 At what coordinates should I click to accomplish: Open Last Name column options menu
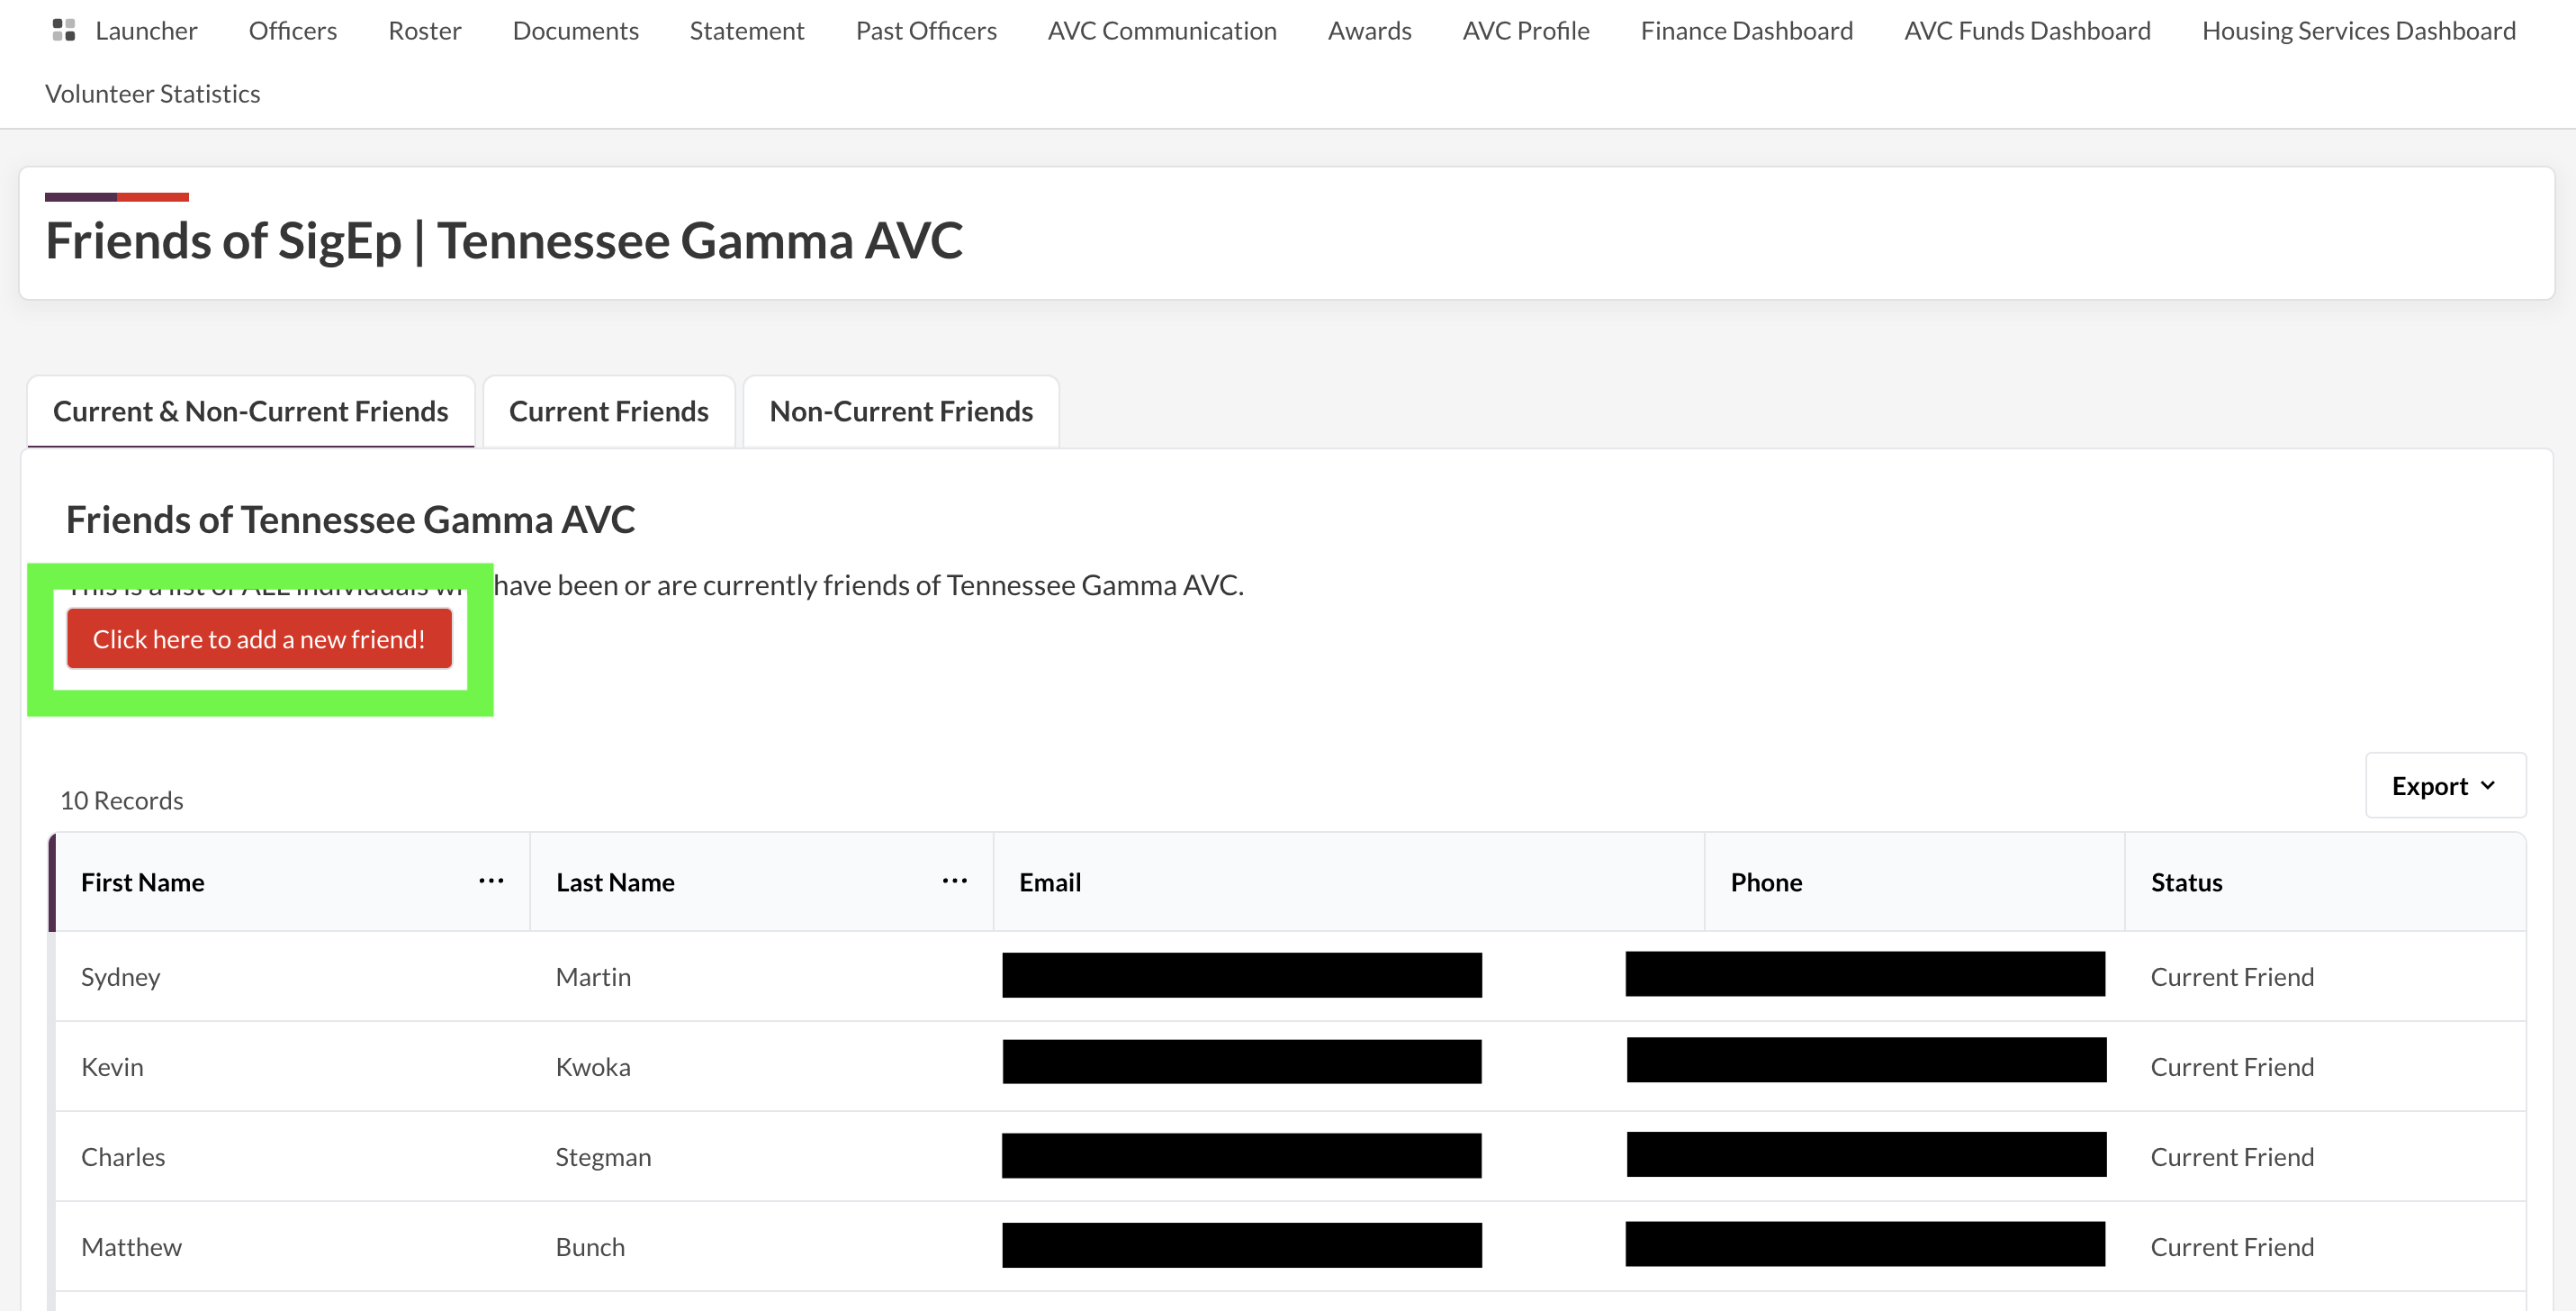coord(954,881)
